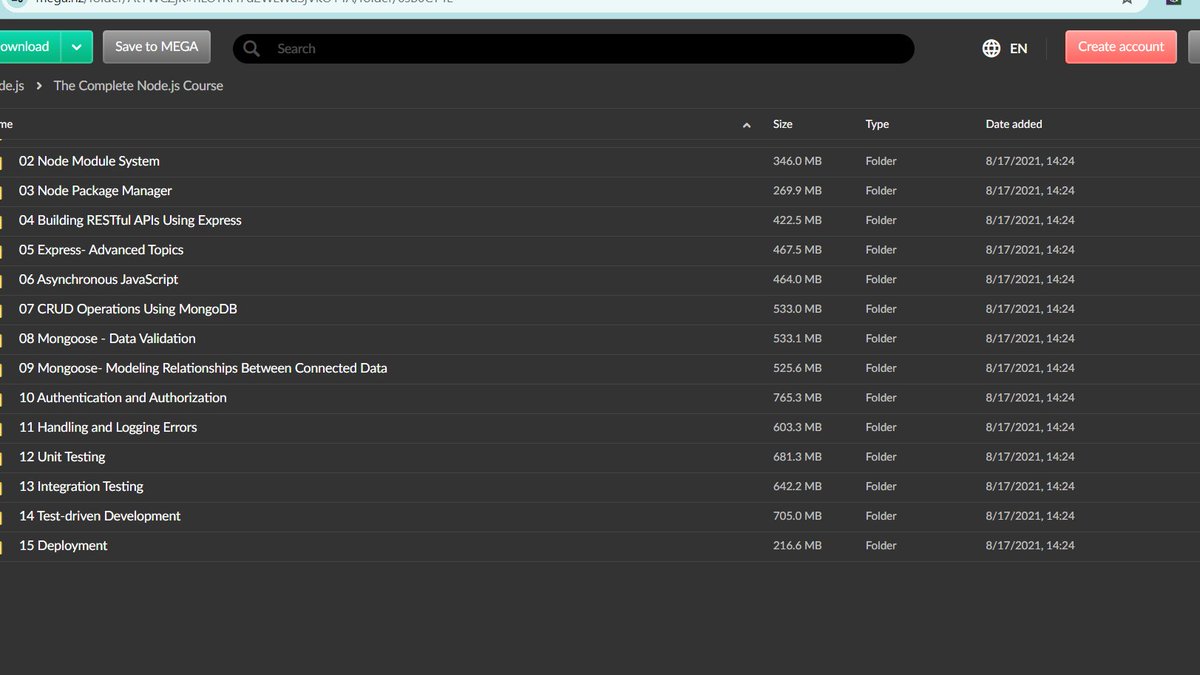This screenshot has width=1200, height=675.
Task: Click the 467.5 MB size value
Action: 797,250
